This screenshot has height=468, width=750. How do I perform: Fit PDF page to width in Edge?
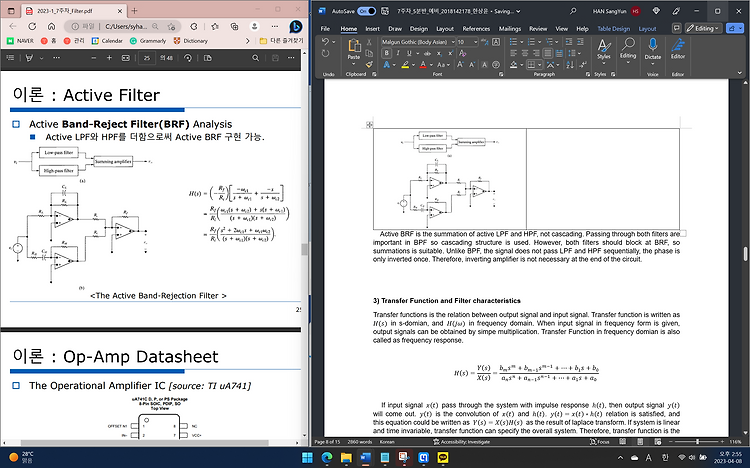[125, 58]
